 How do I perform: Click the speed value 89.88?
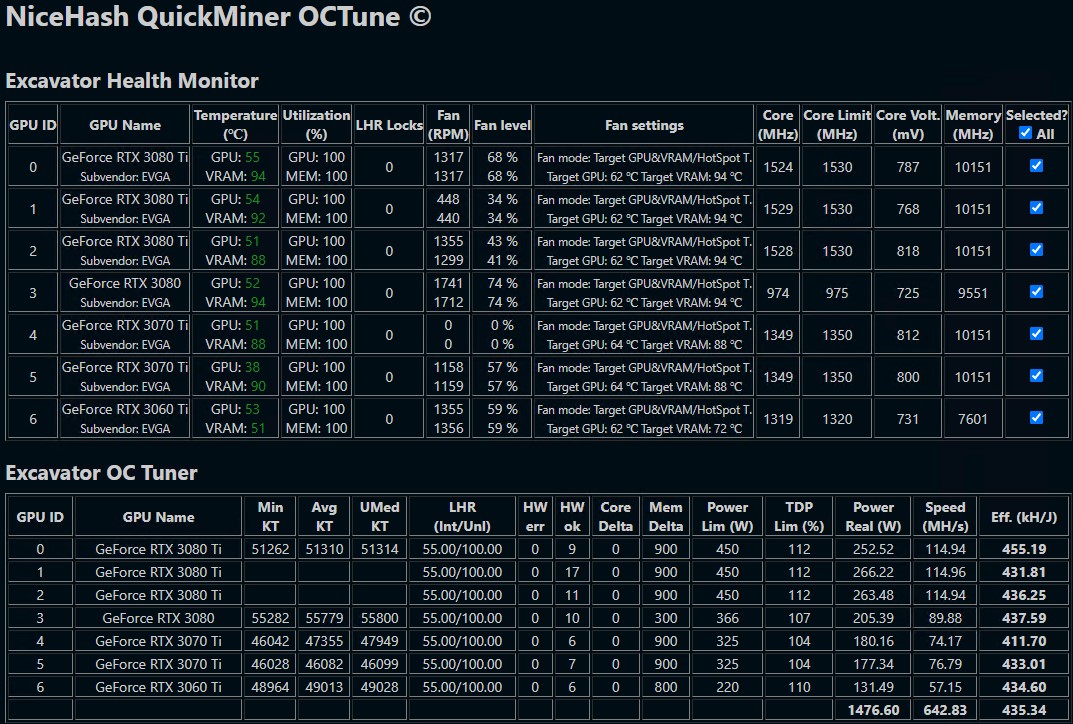tap(945, 618)
